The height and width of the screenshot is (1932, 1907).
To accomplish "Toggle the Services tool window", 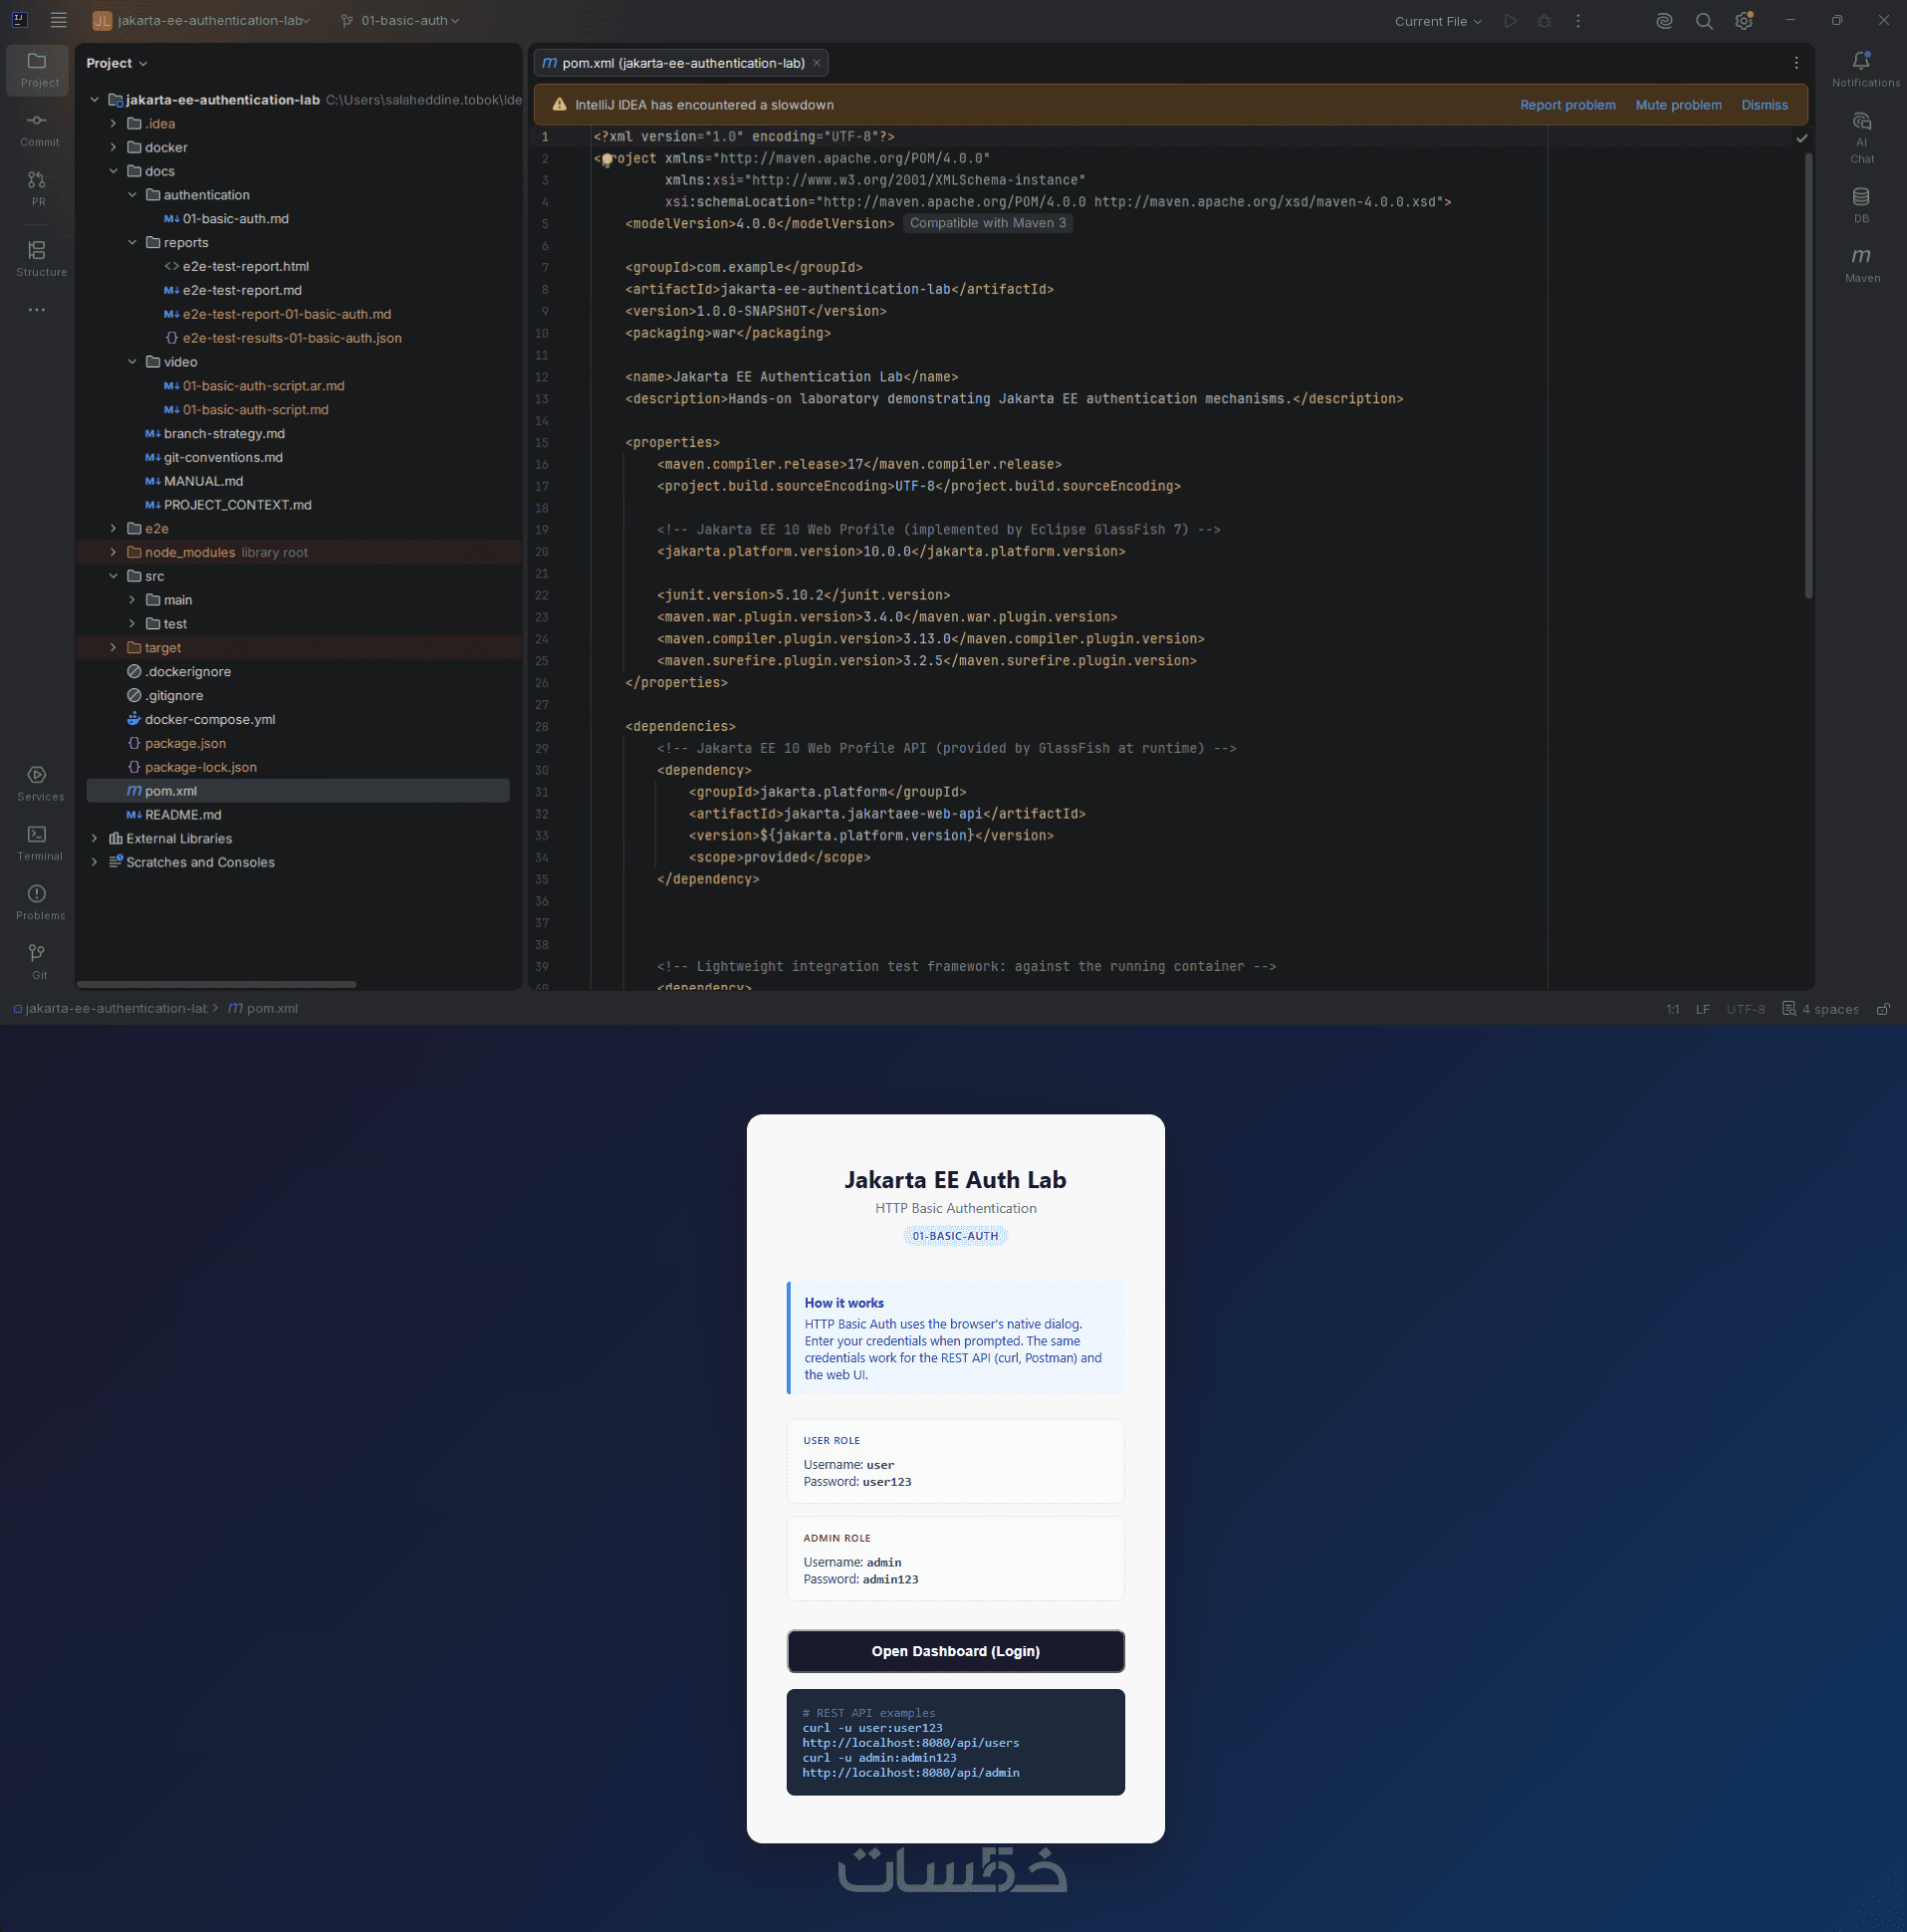I will [x=38, y=783].
